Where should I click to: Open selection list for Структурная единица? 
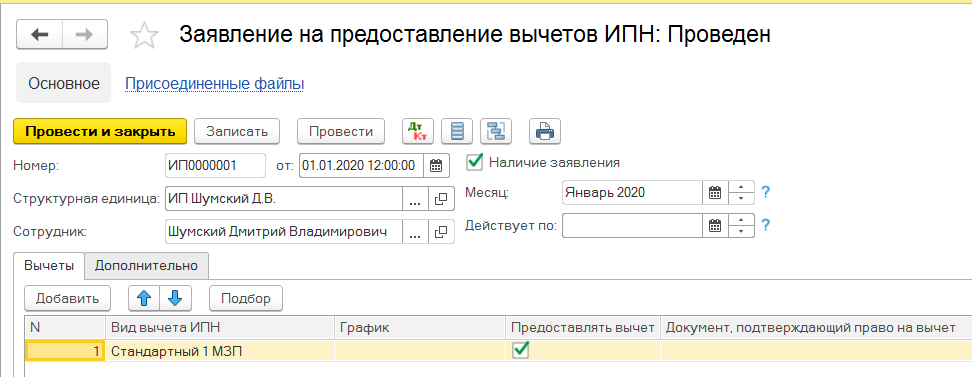pos(415,199)
